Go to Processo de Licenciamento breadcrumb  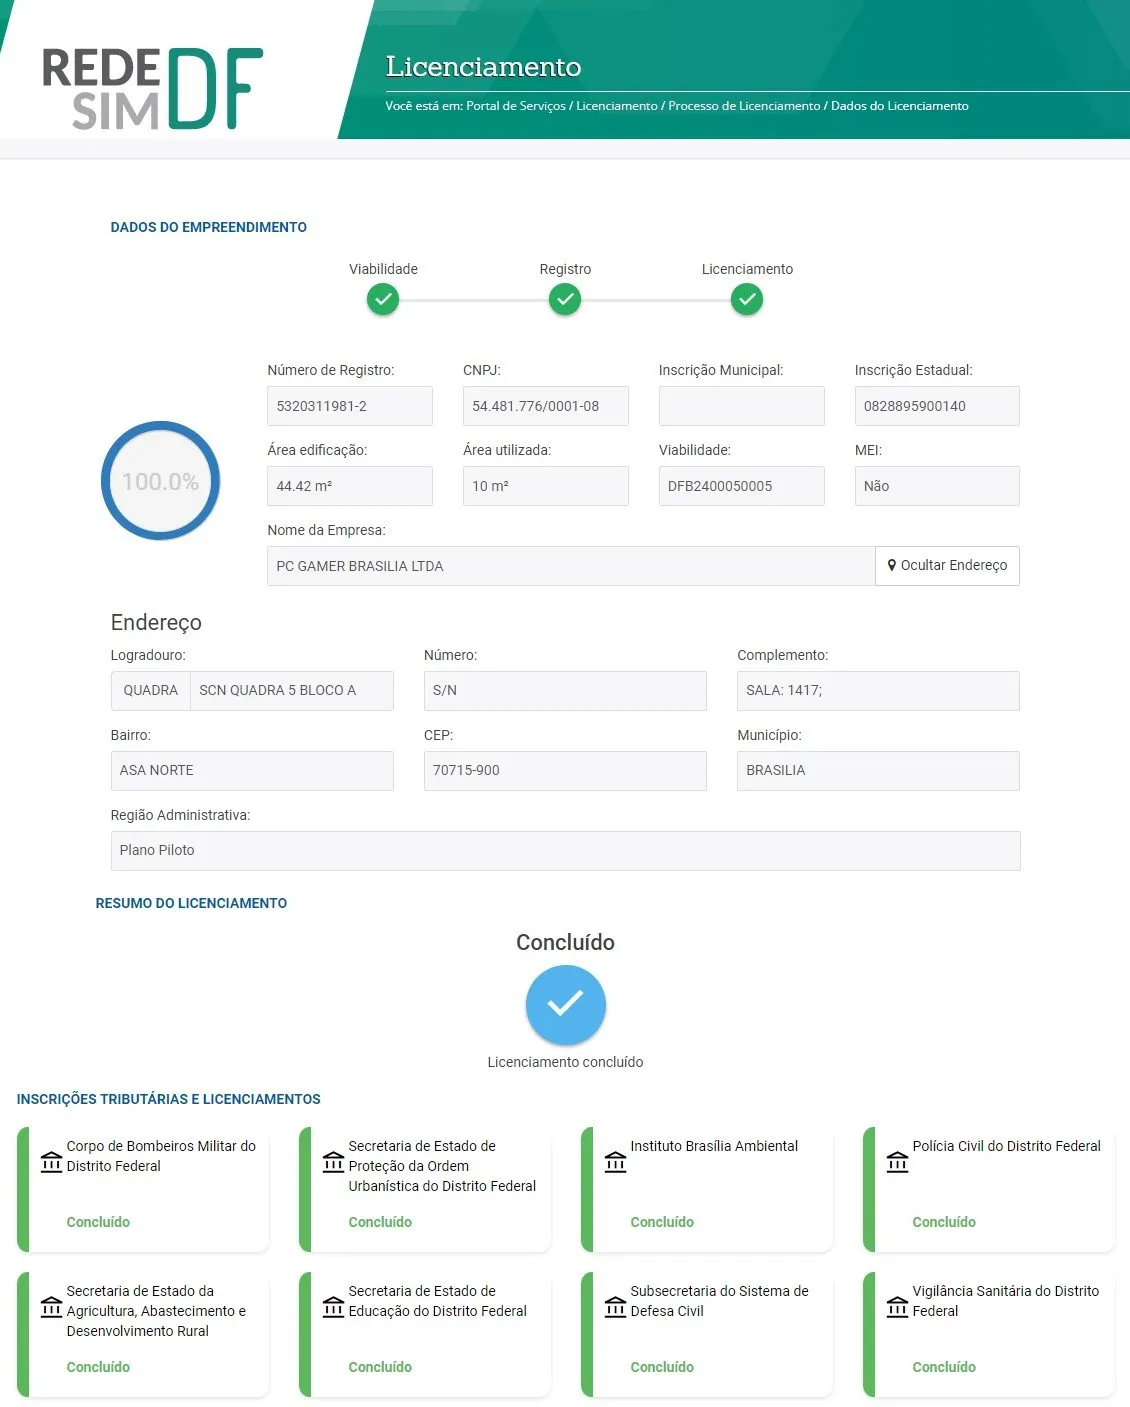click(x=743, y=106)
